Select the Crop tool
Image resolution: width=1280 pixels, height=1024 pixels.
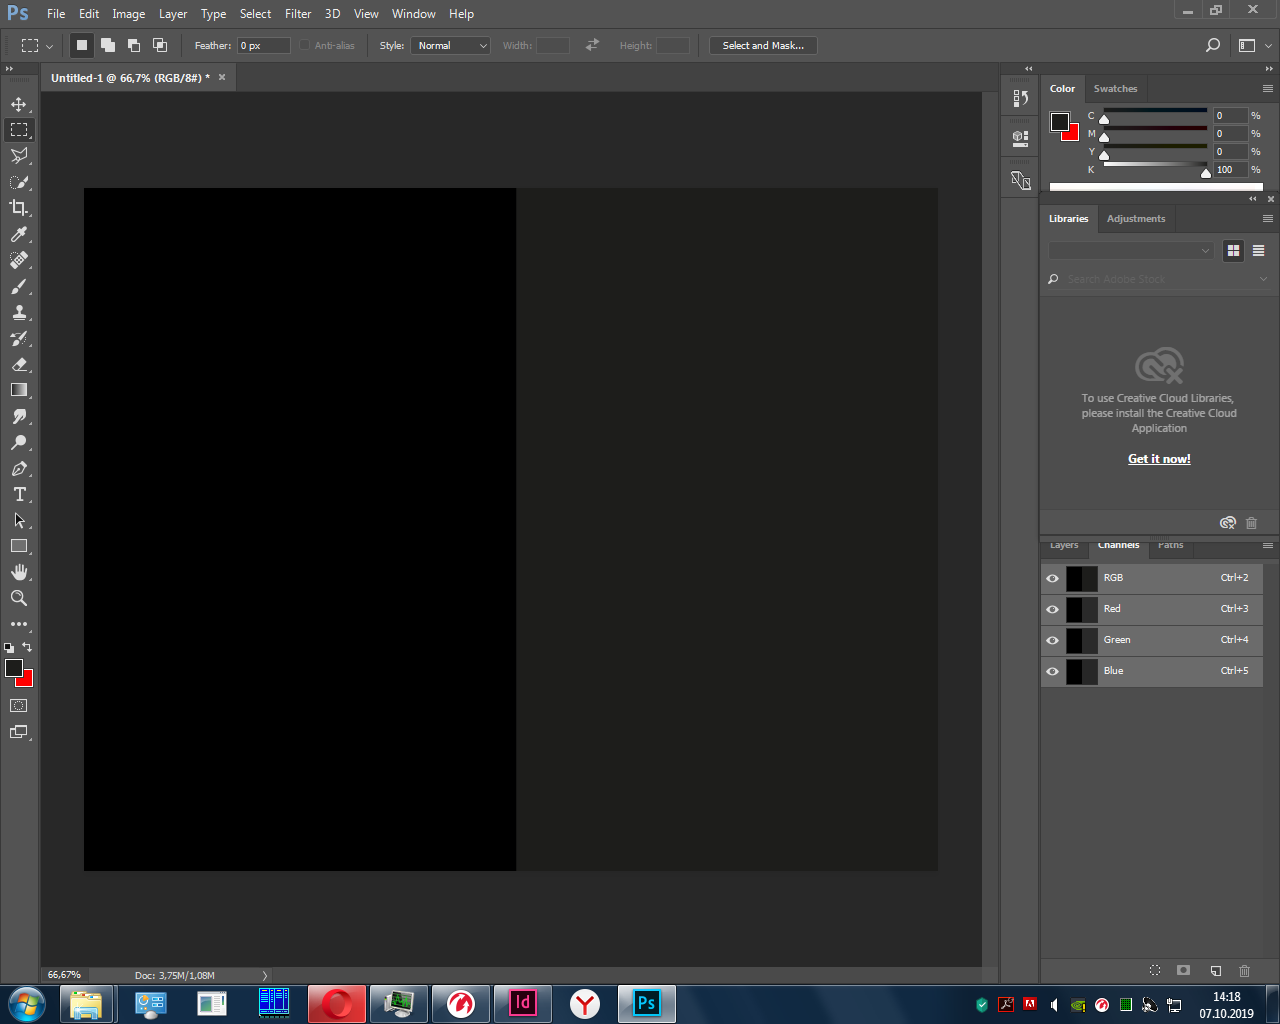click(19, 208)
